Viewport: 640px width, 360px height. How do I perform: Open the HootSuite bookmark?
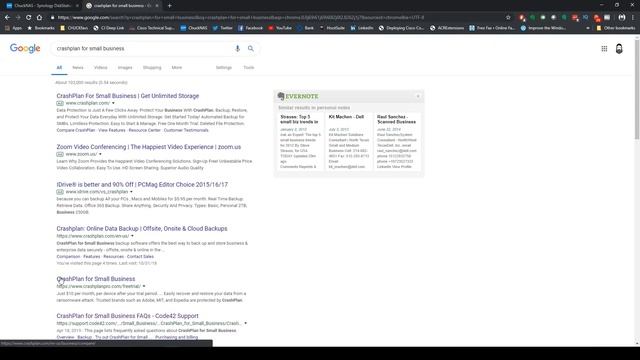pyautogui.click(x=332, y=28)
